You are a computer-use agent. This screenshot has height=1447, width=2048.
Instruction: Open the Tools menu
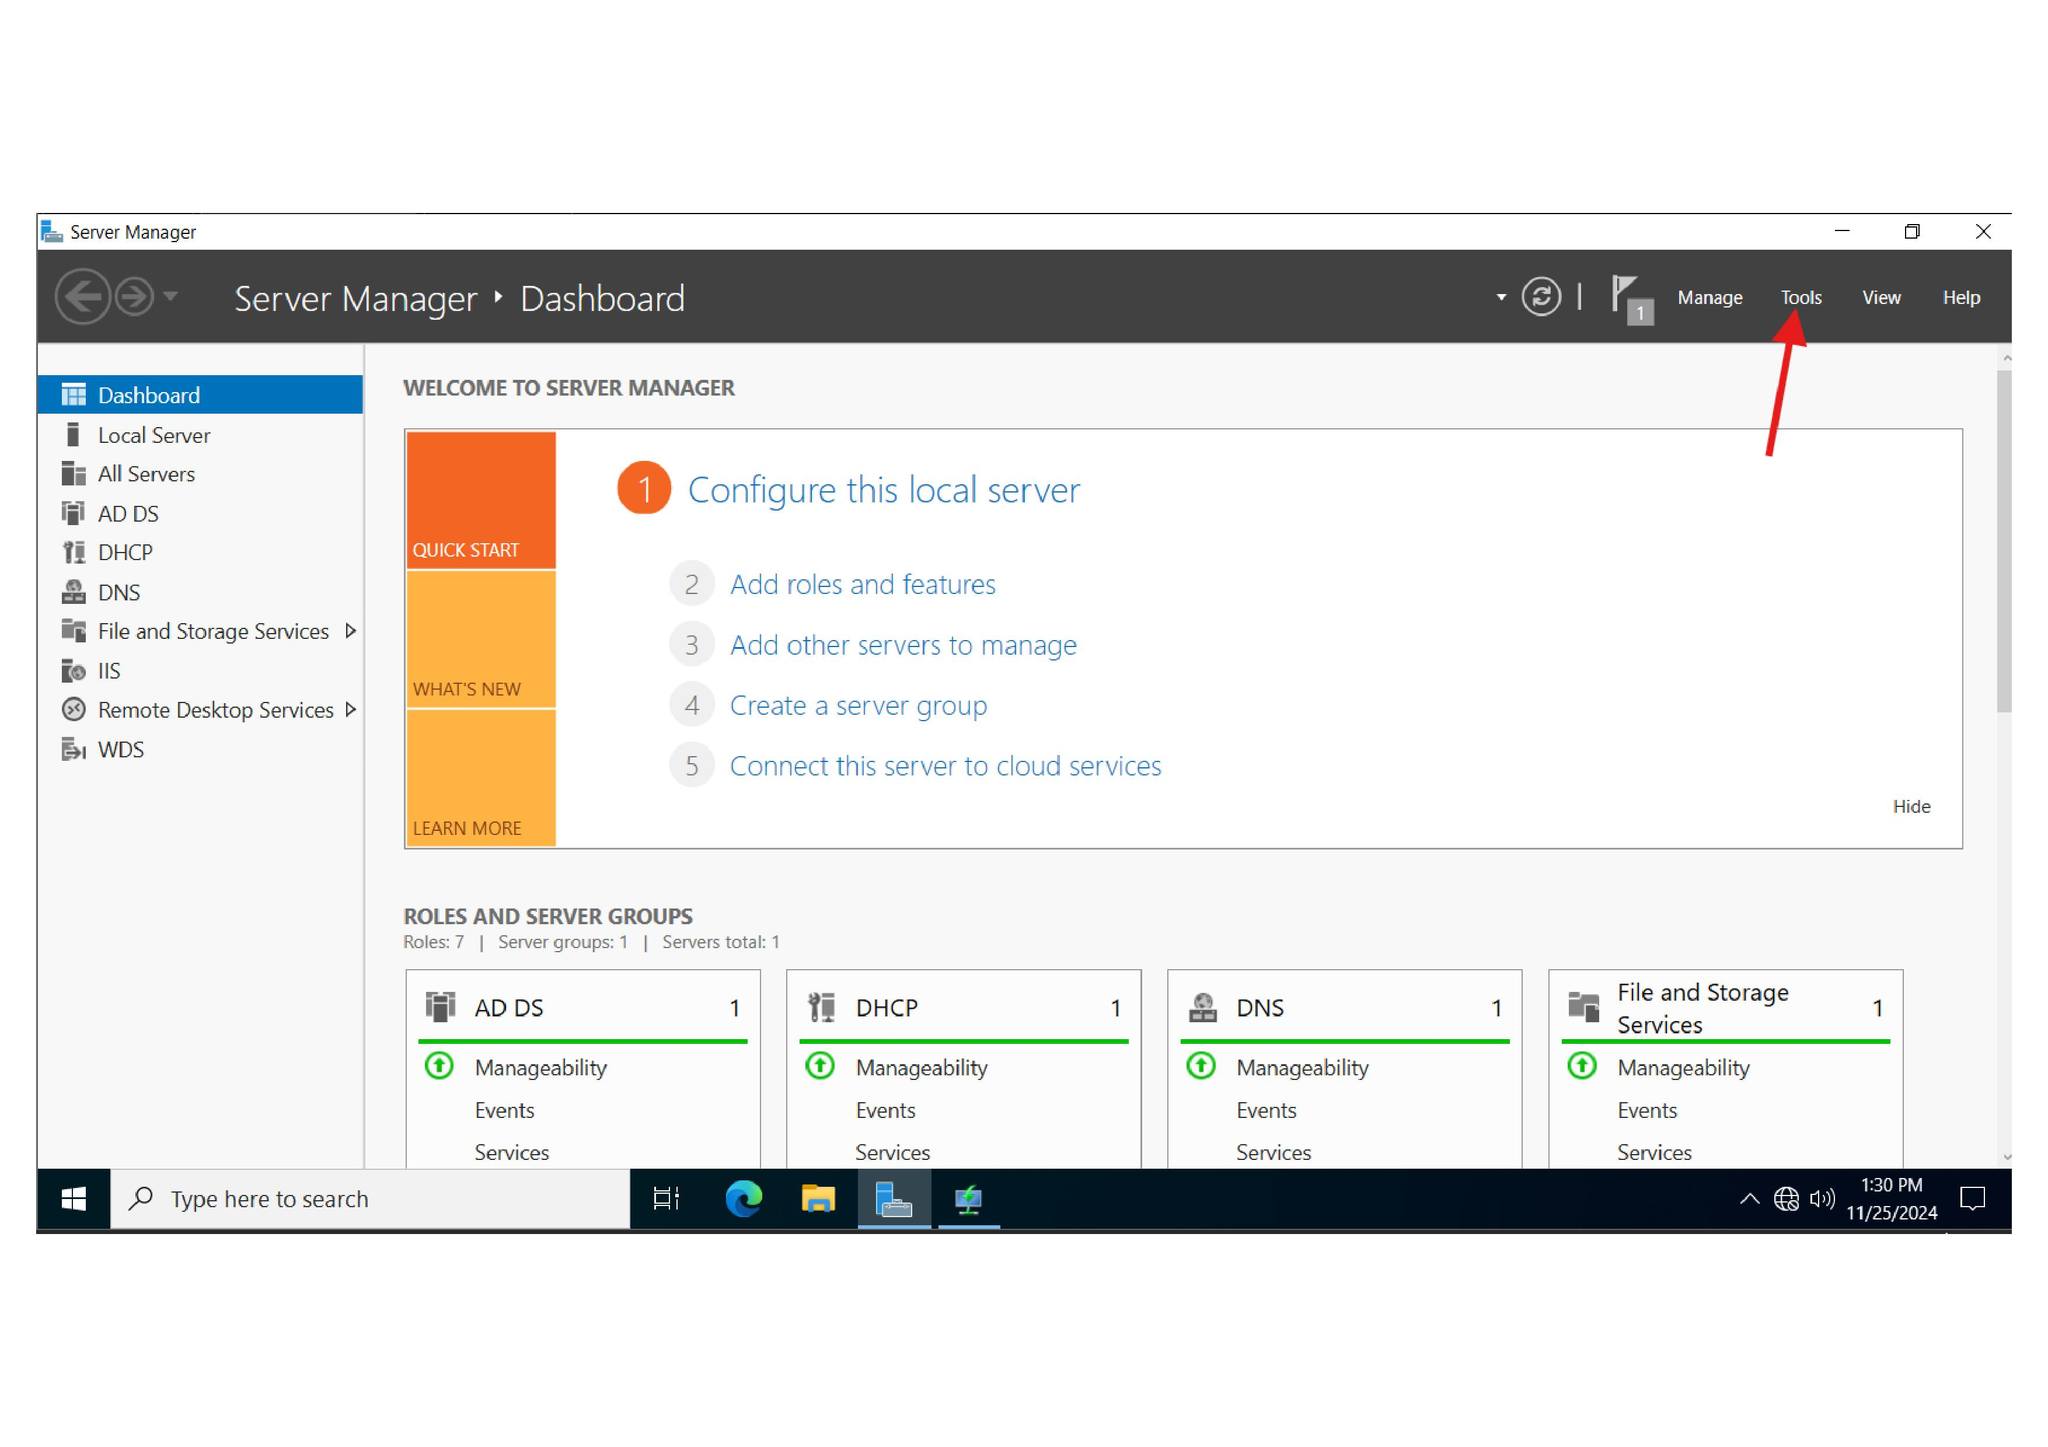pos(1801,298)
